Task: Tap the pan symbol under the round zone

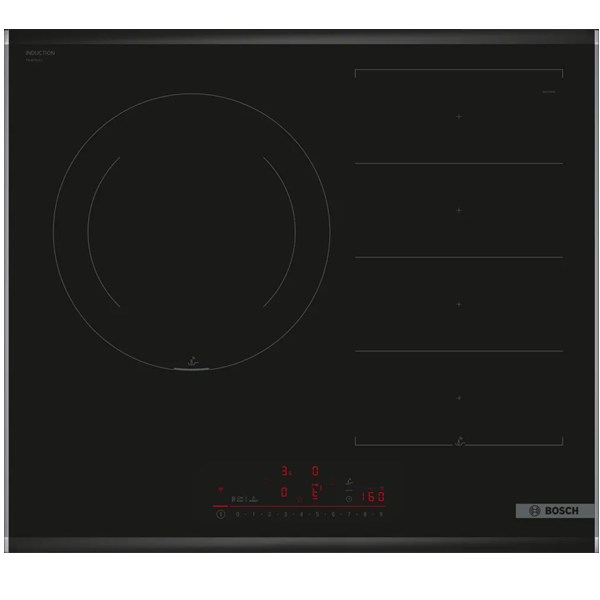Action: [190, 362]
